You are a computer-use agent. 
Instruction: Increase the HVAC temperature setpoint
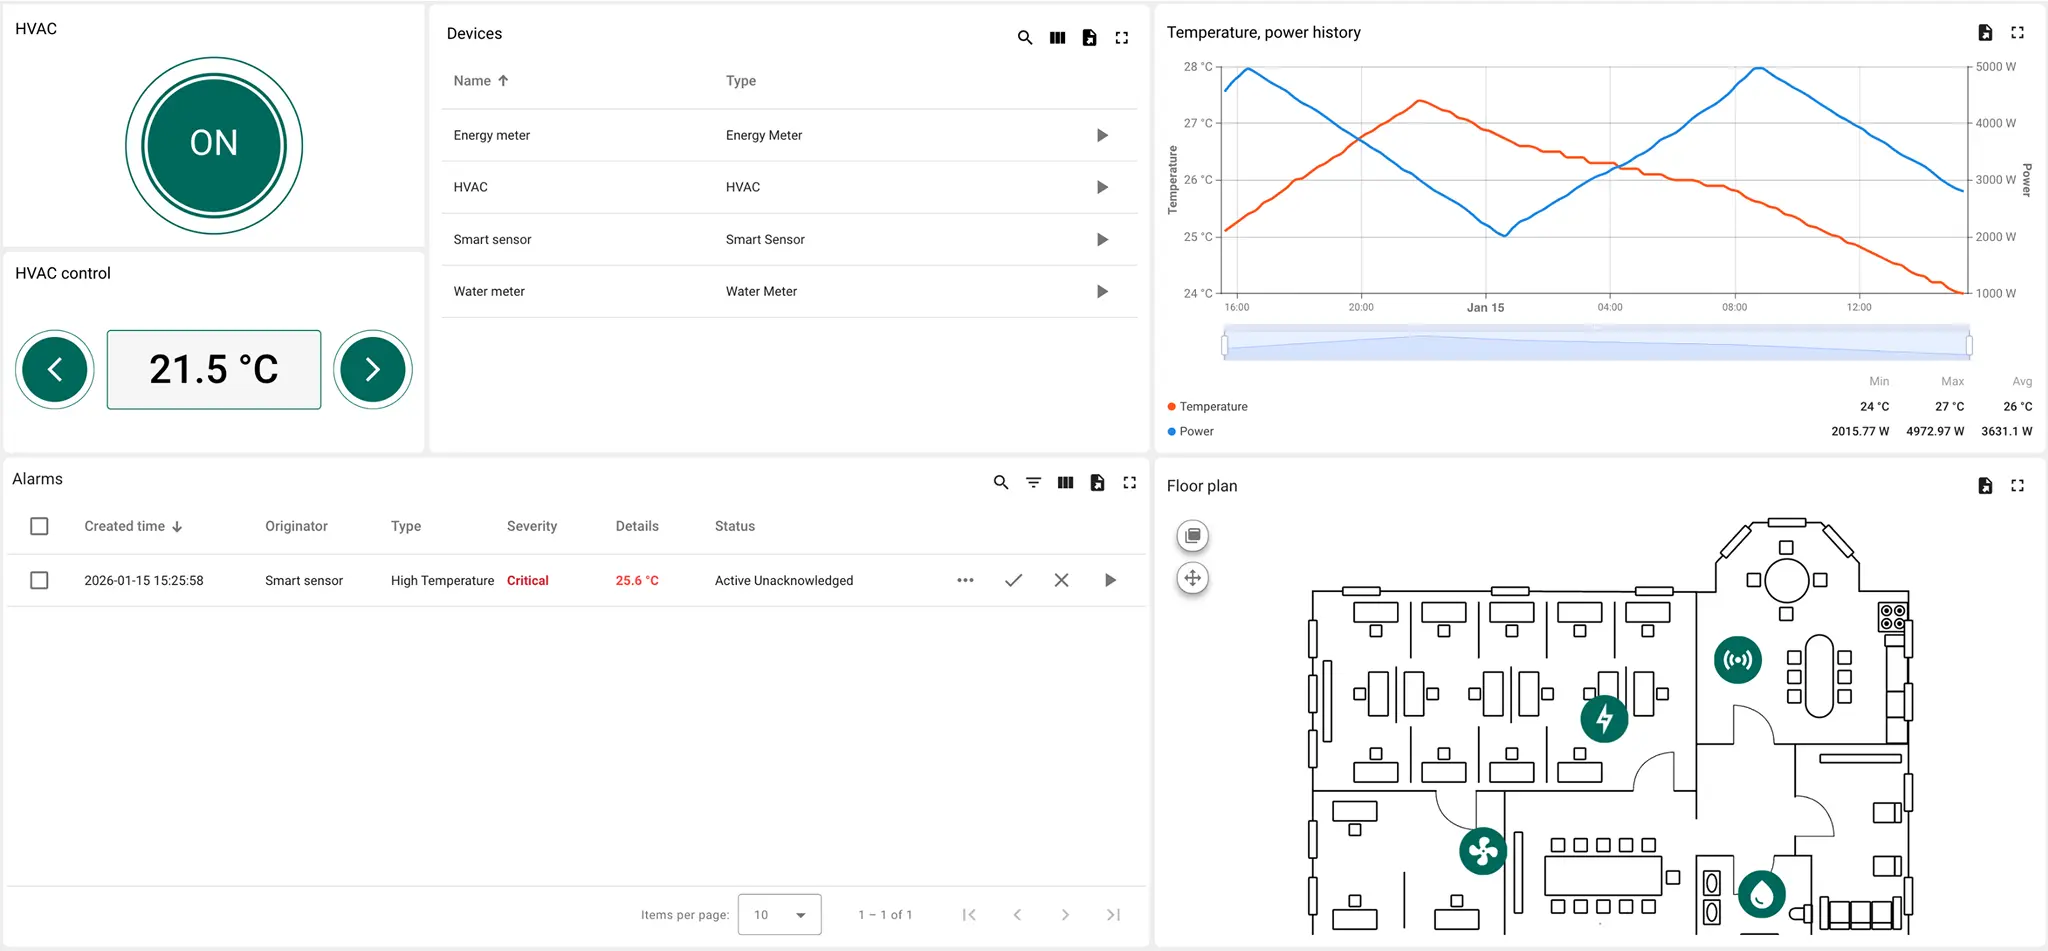point(372,369)
